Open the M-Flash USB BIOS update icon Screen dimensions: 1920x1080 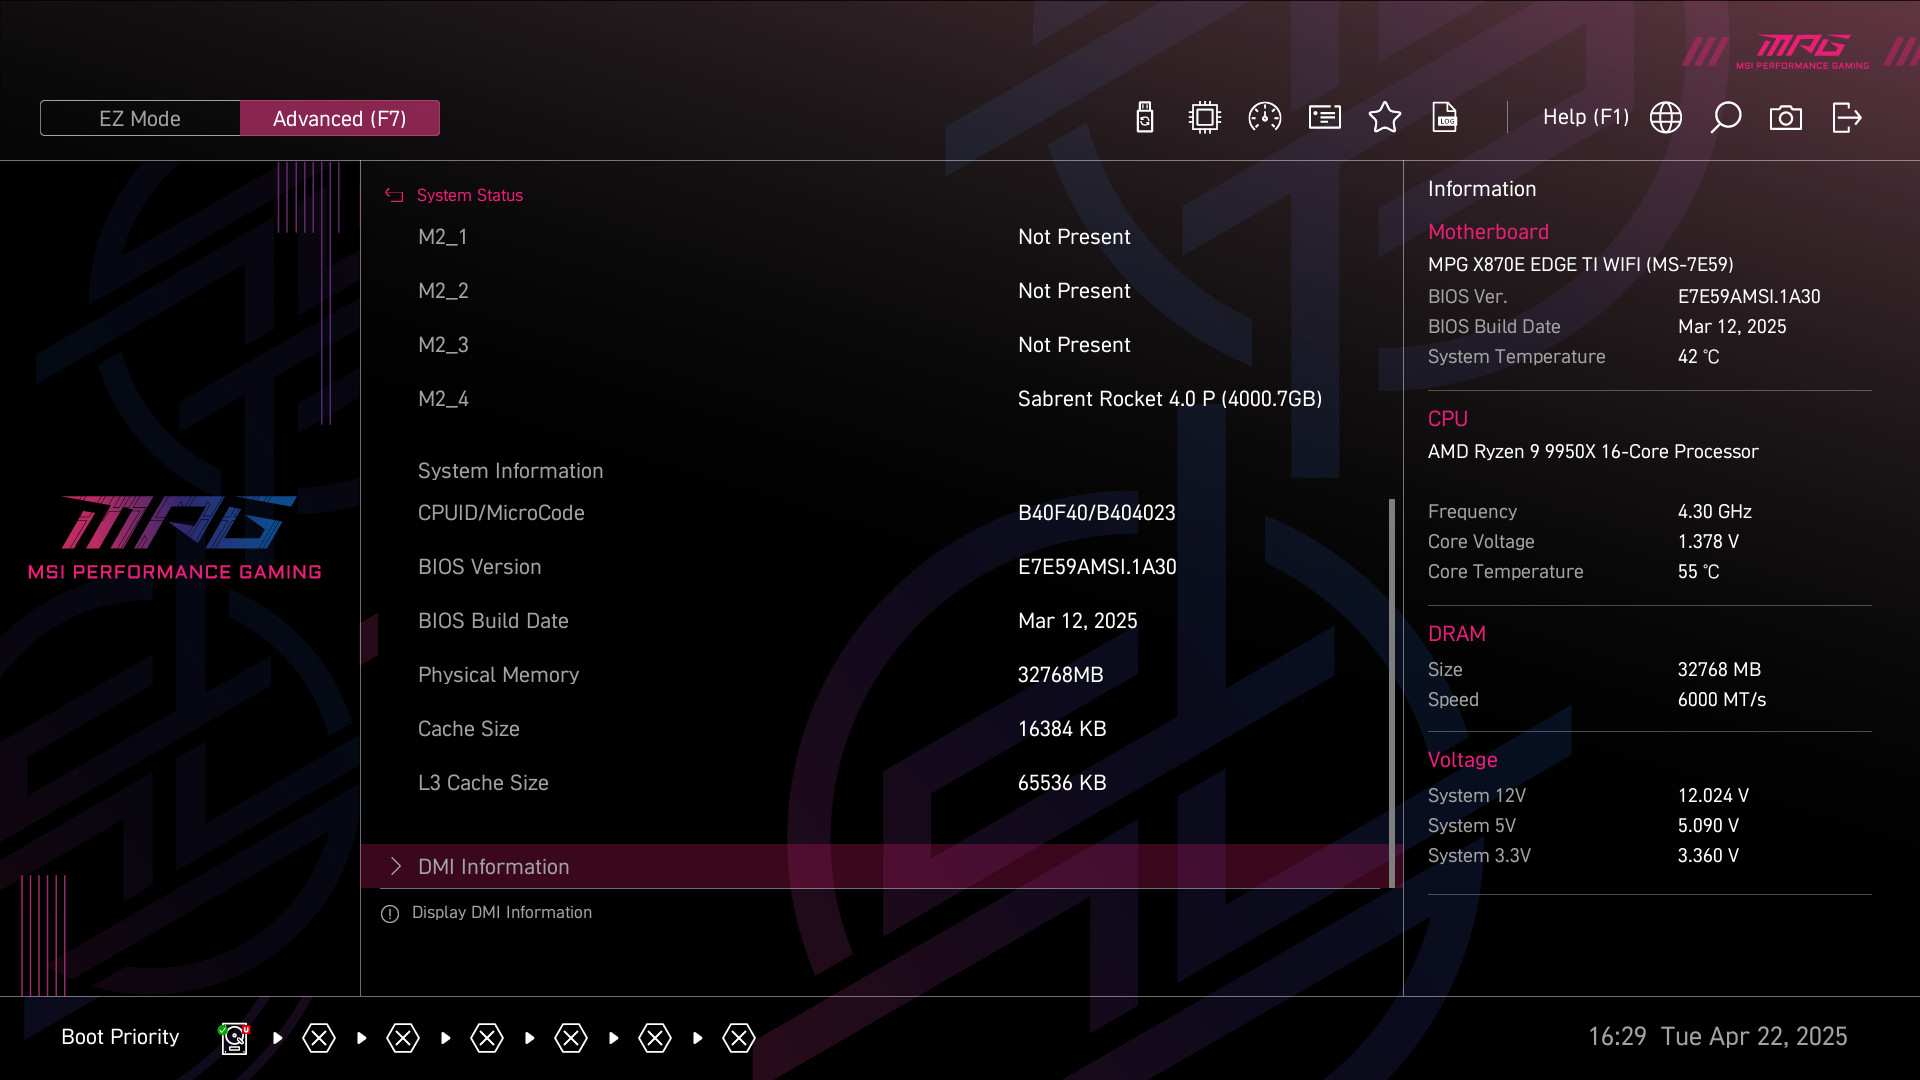coord(1145,117)
